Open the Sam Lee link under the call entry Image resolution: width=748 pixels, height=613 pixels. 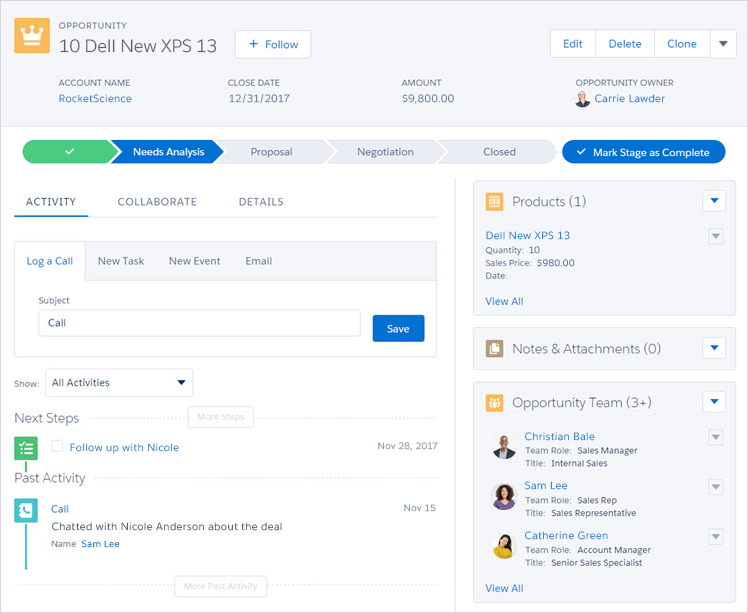pos(100,544)
